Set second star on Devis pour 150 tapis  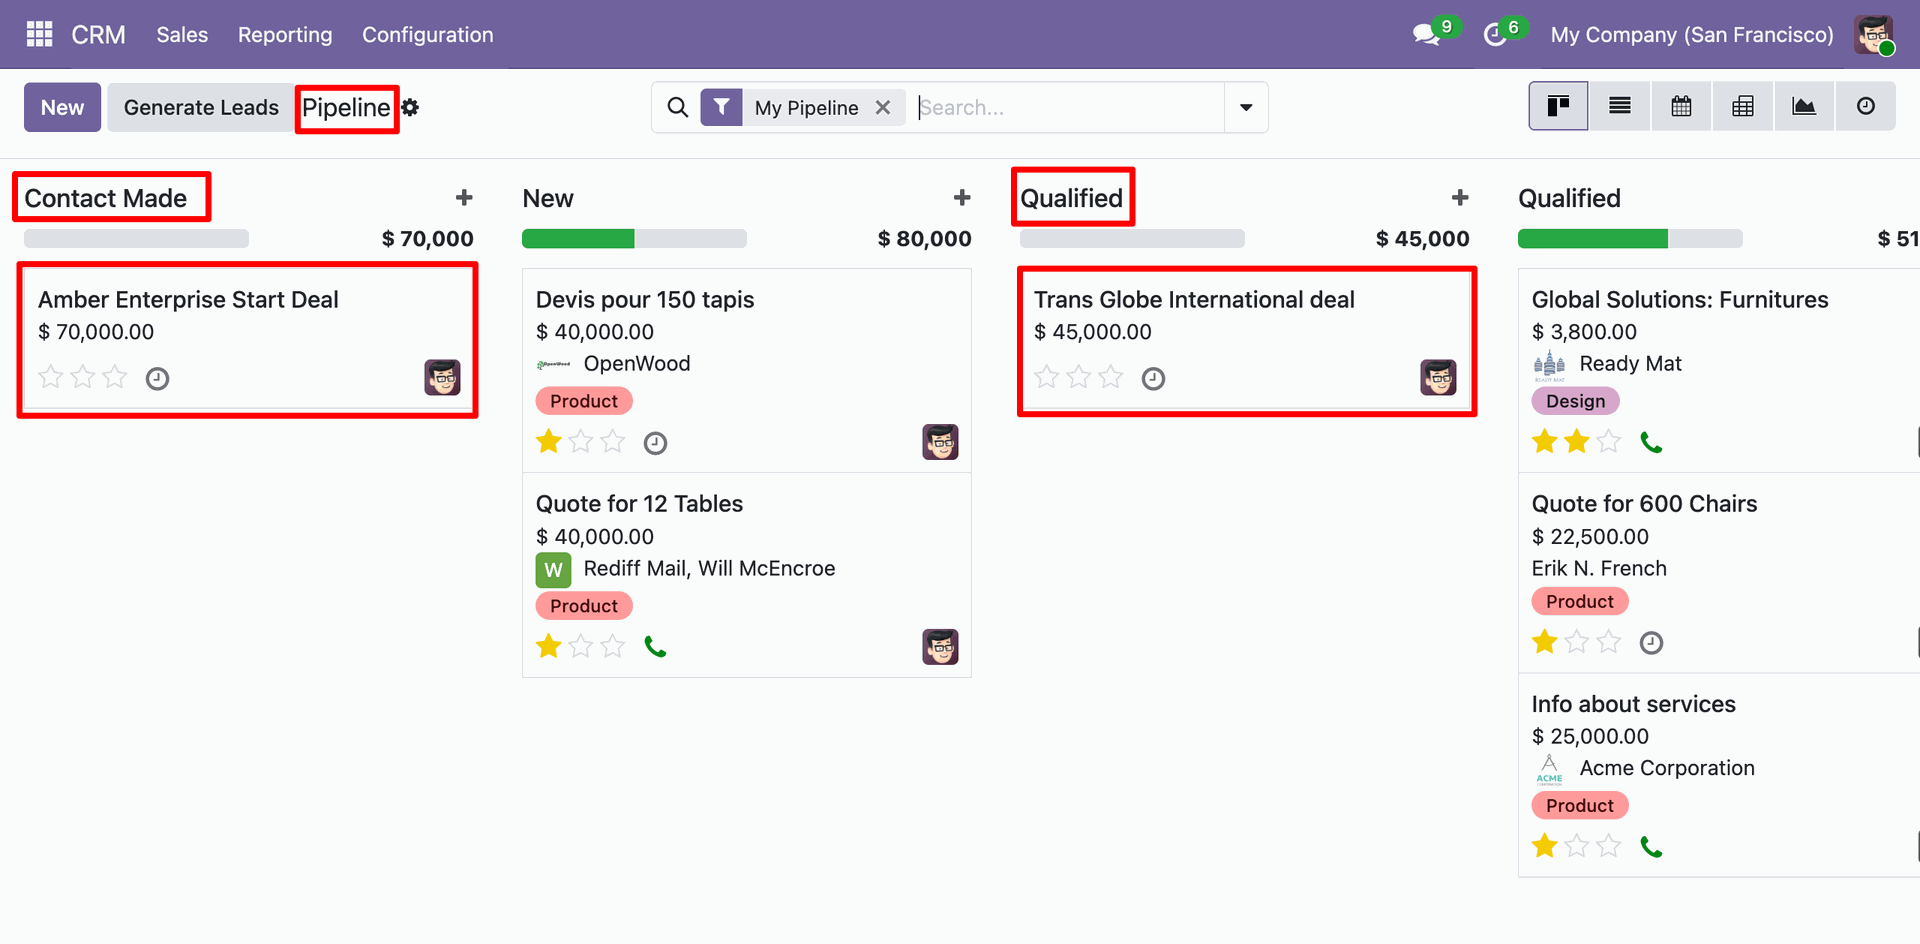click(x=581, y=441)
